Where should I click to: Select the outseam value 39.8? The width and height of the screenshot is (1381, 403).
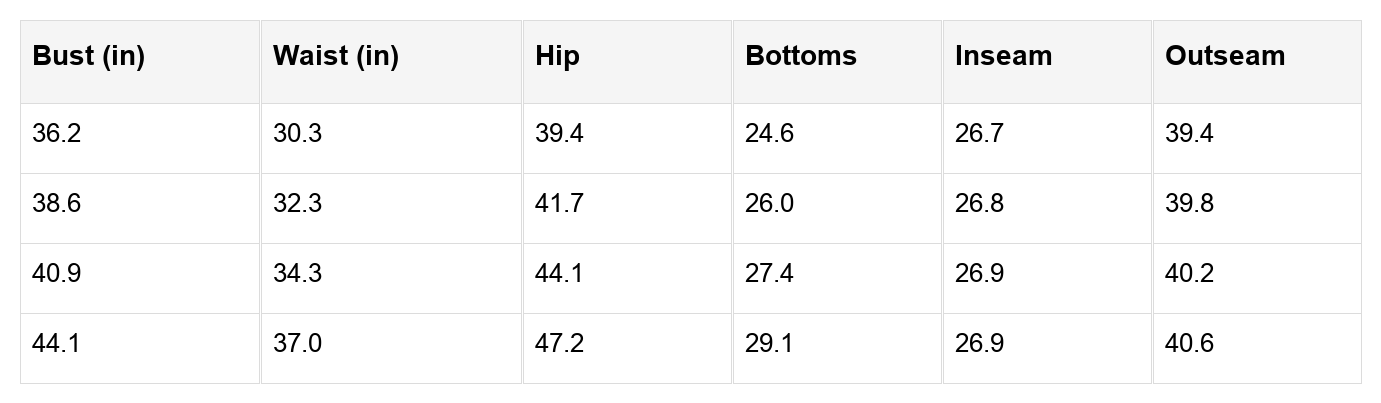coord(1190,204)
